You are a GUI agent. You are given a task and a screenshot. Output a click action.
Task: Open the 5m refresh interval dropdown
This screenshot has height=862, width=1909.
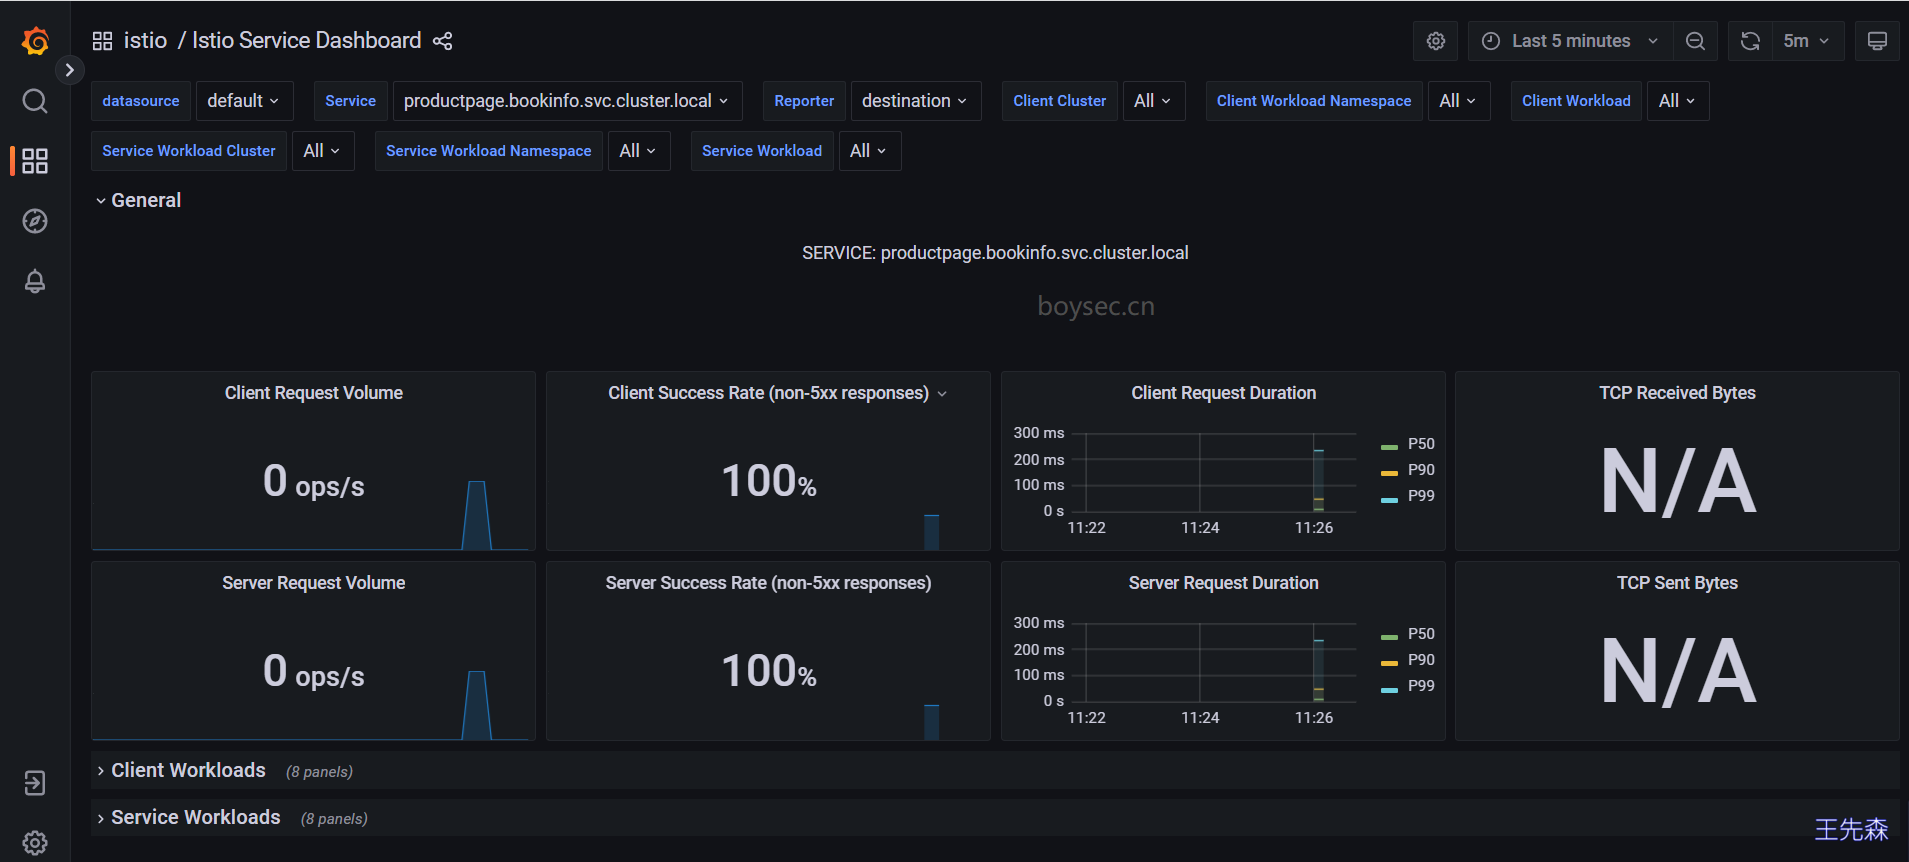point(1808,41)
